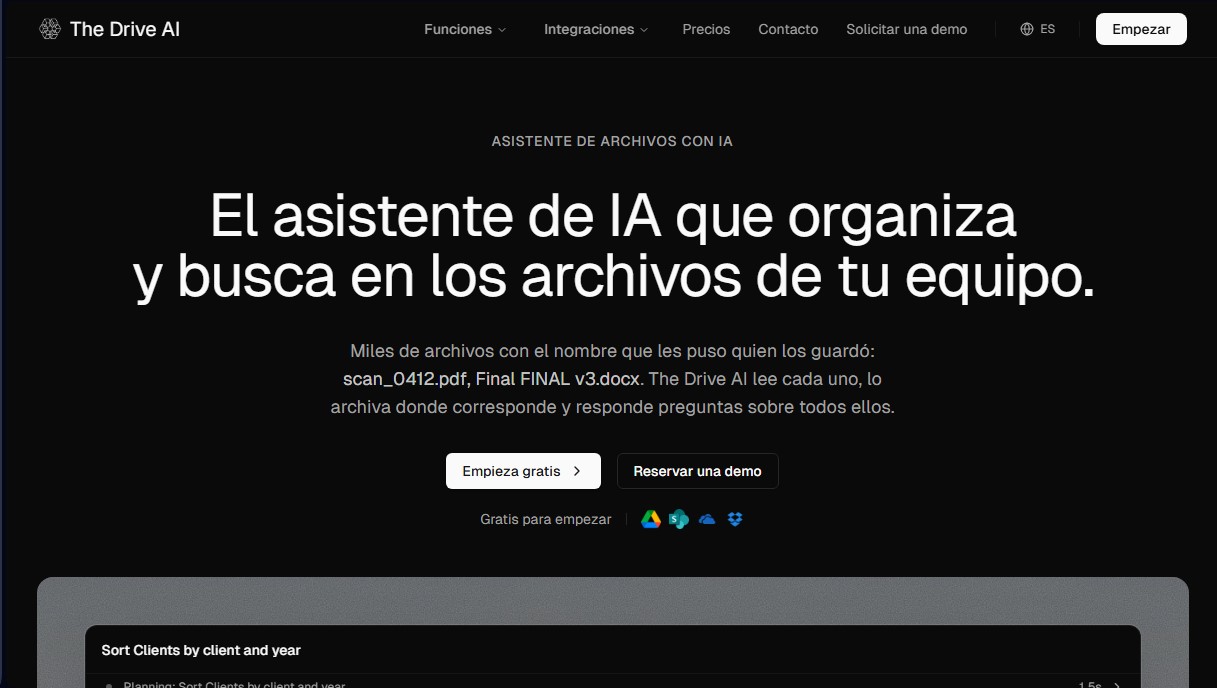Screen dimensions: 1217x688
Task: Click the ASISTENTE DE ARCHIVOS CON IA label
Action: click(612, 141)
